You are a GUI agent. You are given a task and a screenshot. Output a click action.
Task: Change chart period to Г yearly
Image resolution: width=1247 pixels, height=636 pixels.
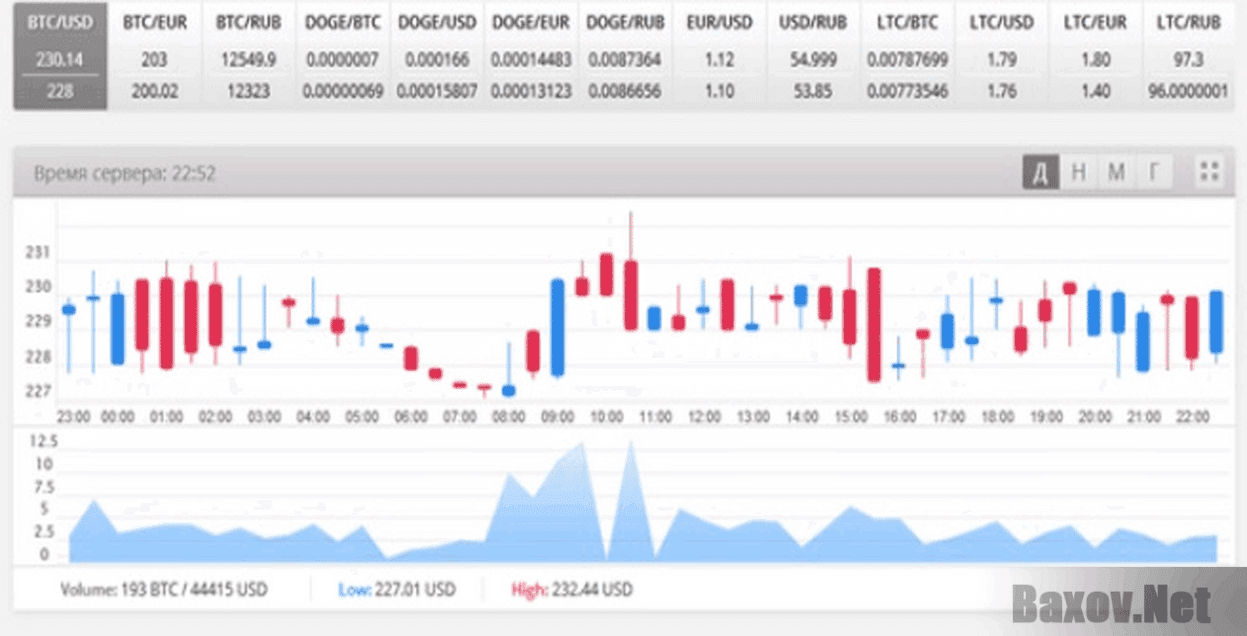click(x=1154, y=172)
